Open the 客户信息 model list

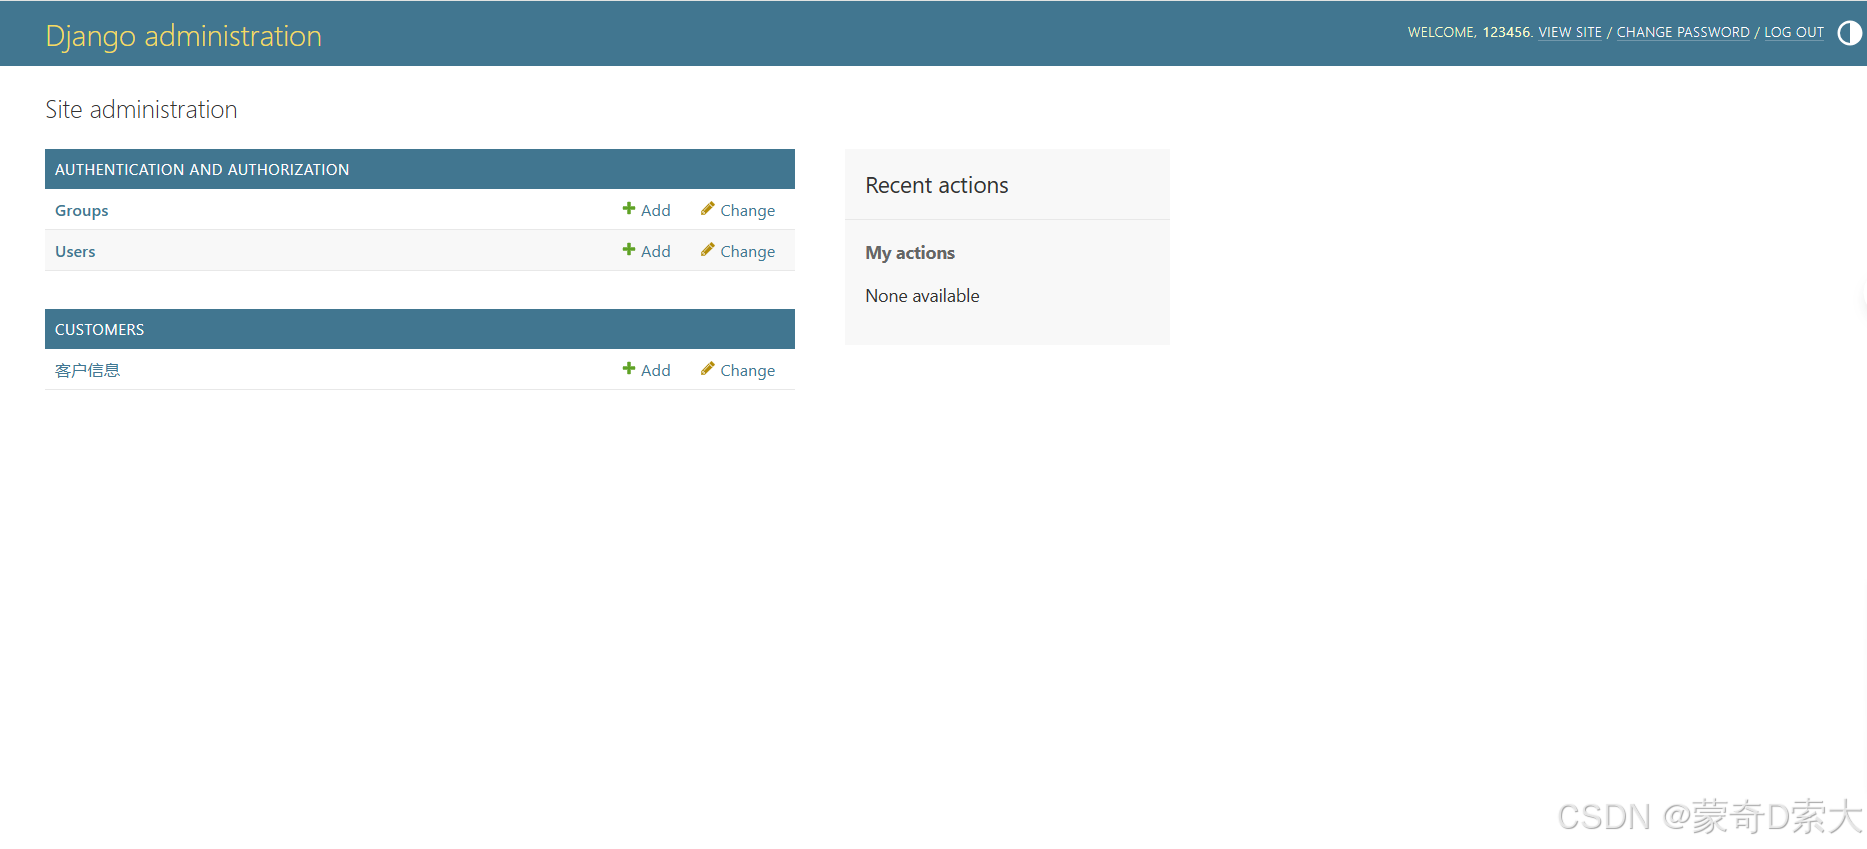coord(88,370)
